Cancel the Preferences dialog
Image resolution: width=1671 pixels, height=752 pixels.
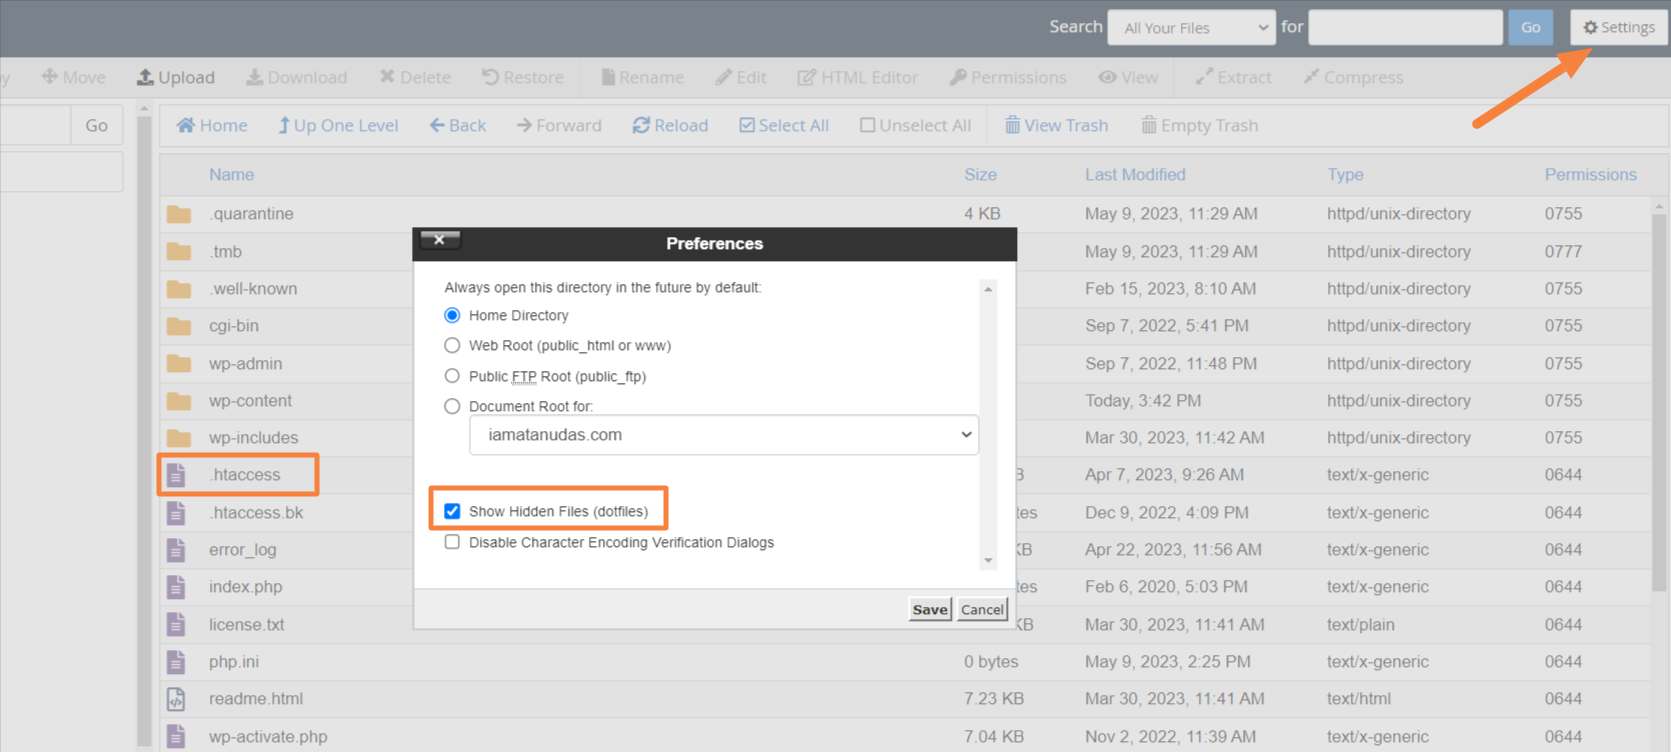982,609
